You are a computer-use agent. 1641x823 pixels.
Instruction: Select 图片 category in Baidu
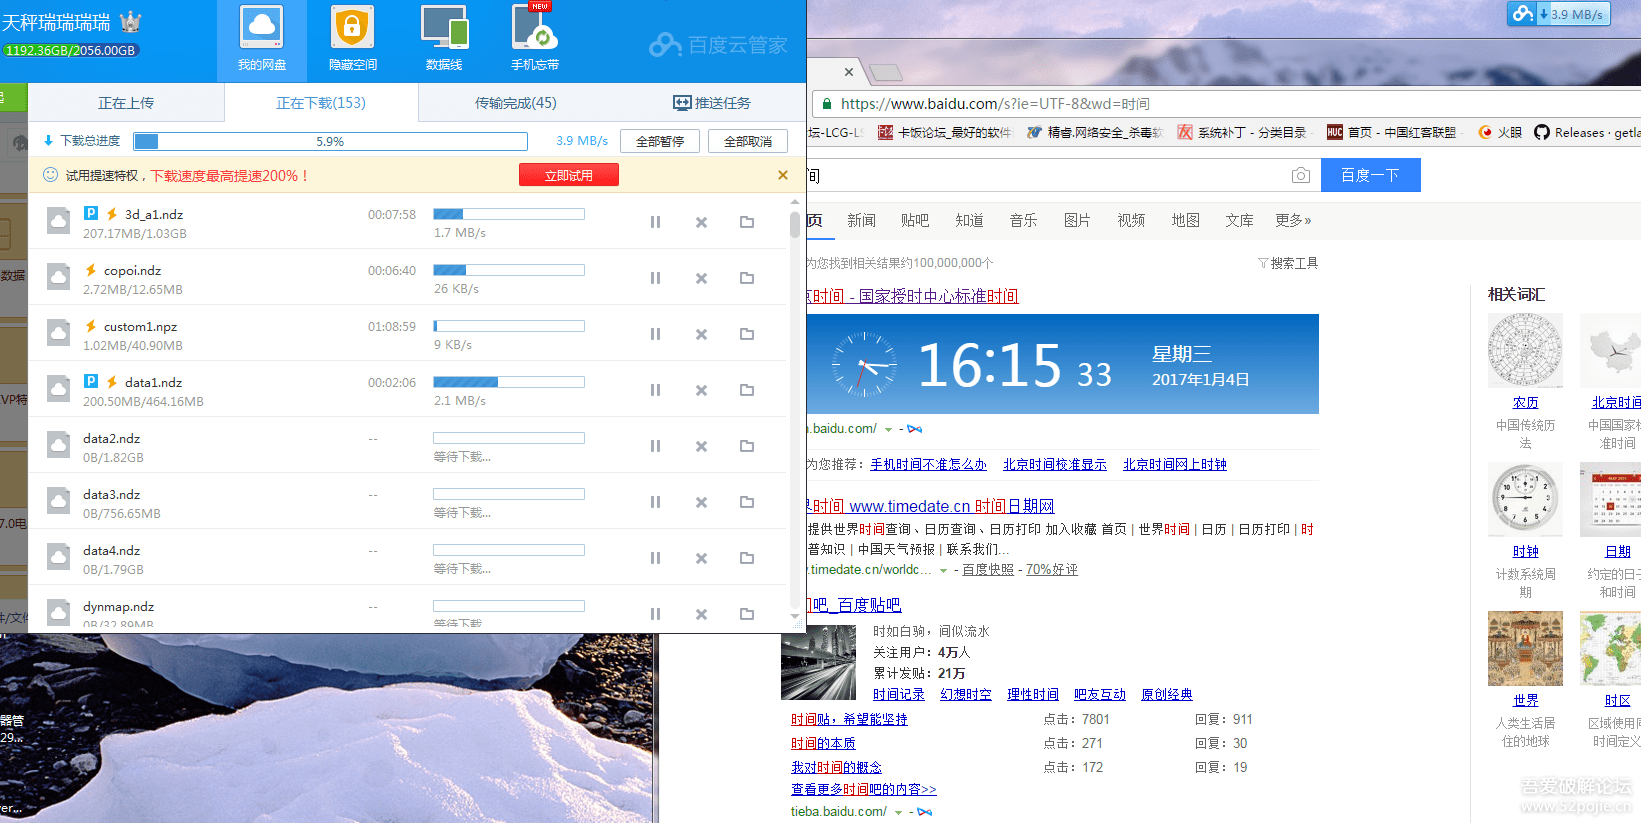tap(1077, 220)
